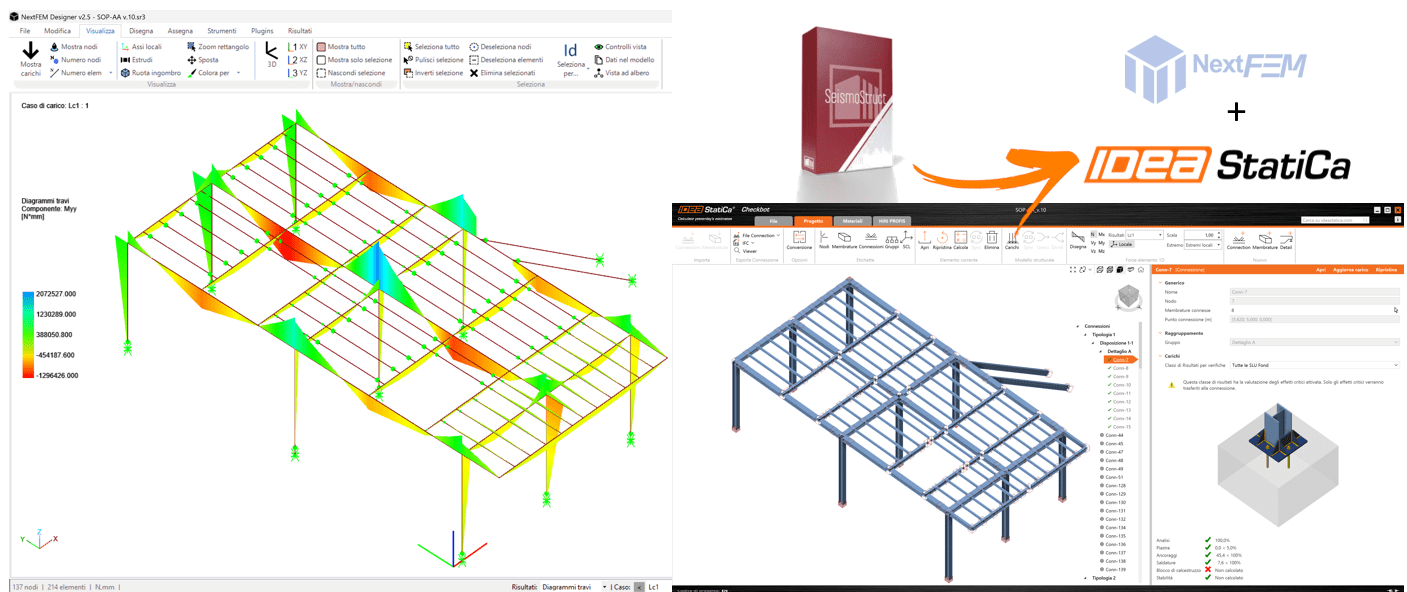This screenshot has width=1407, height=592.
Task: Set view to YZ plane
Action: pos(298,72)
